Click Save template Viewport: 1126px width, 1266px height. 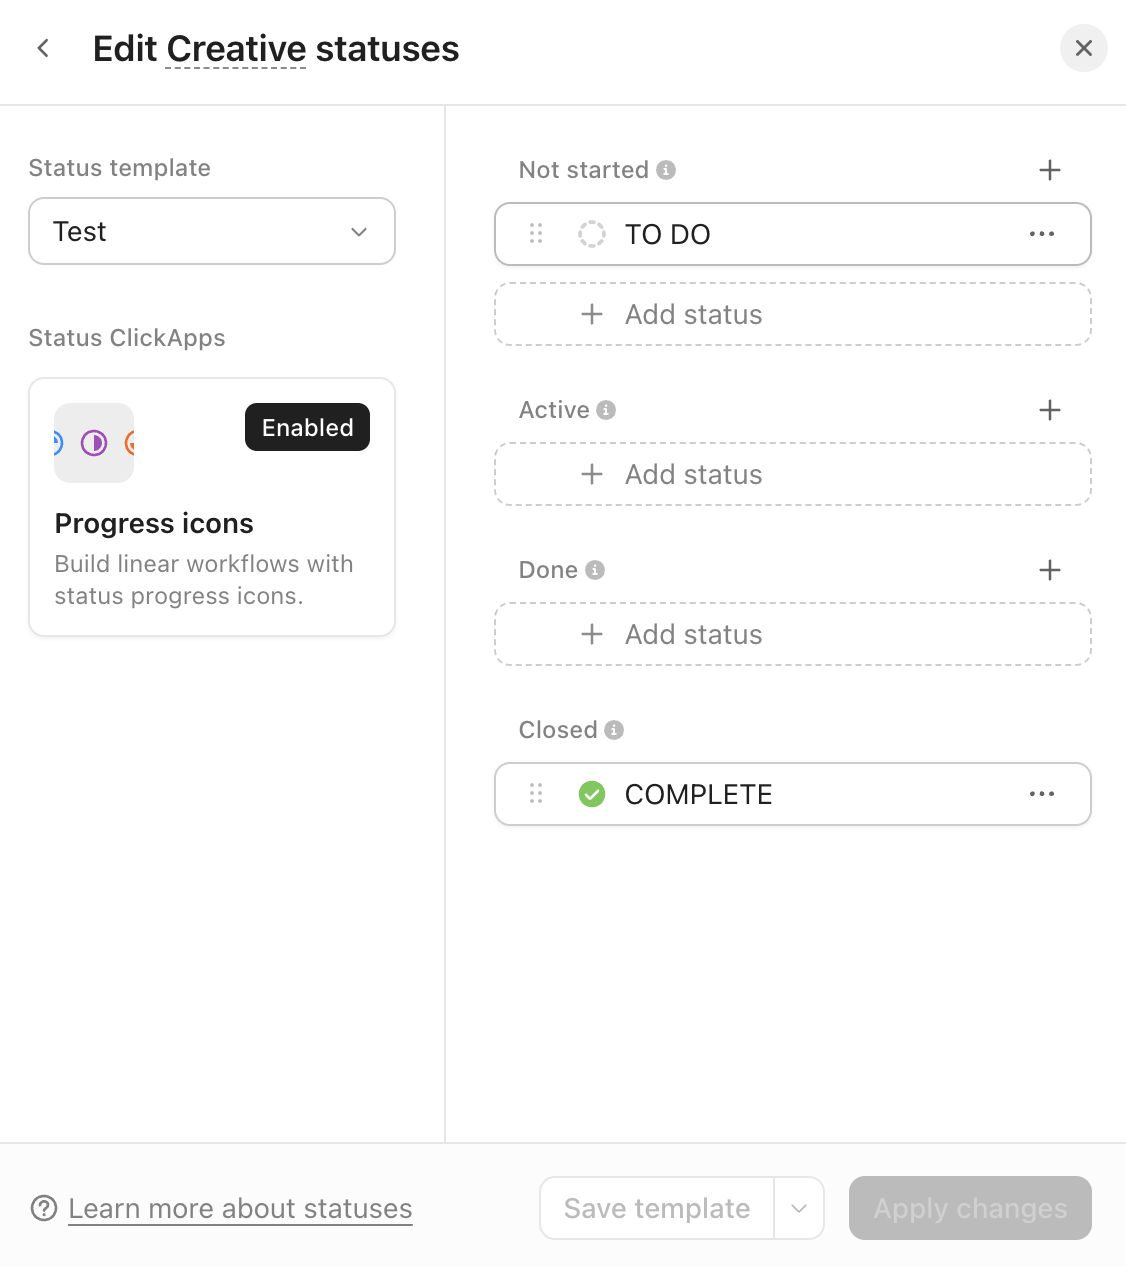pyautogui.click(x=655, y=1208)
